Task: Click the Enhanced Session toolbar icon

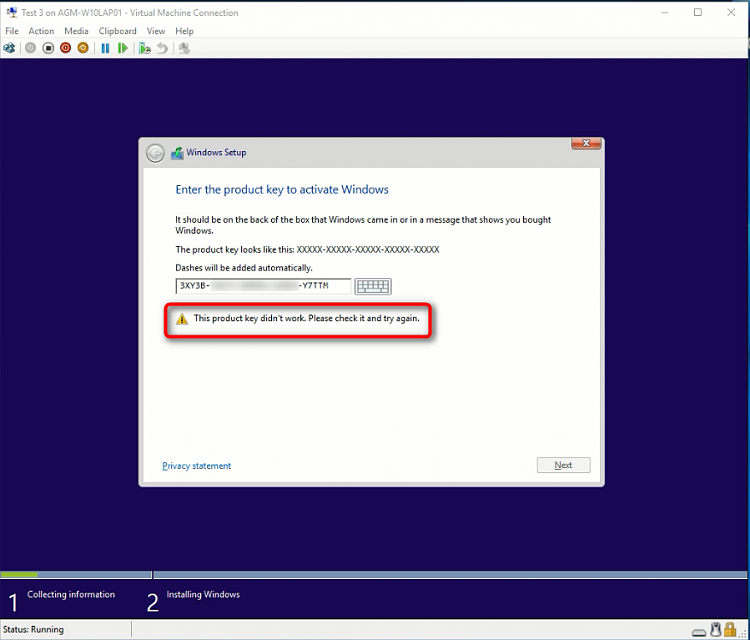Action: (x=184, y=48)
